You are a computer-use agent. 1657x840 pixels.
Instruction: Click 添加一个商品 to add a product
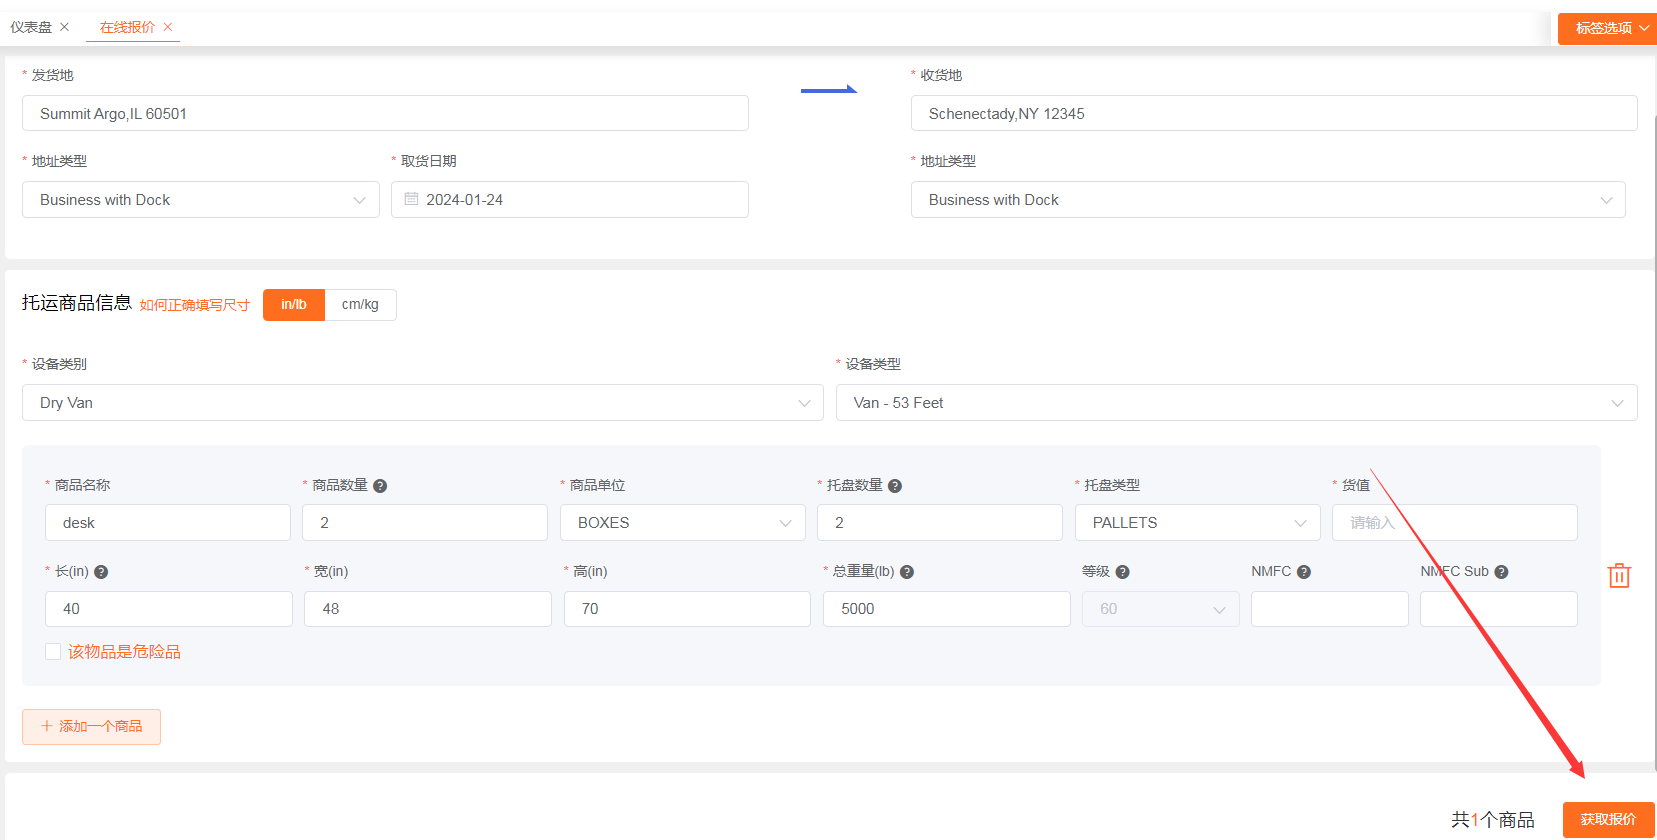92,727
